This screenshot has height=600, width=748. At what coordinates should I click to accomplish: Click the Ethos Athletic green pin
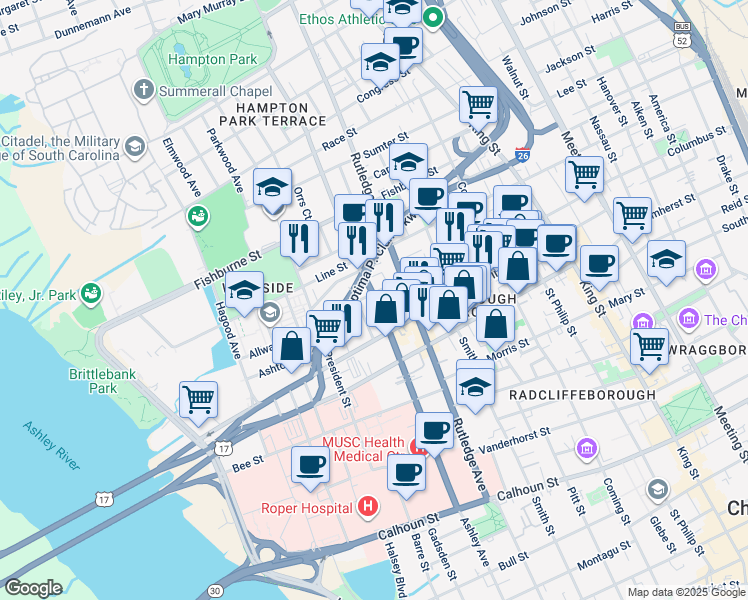(x=433, y=18)
